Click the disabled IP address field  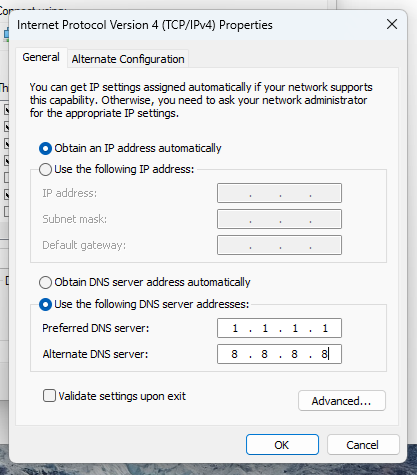point(279,193)
